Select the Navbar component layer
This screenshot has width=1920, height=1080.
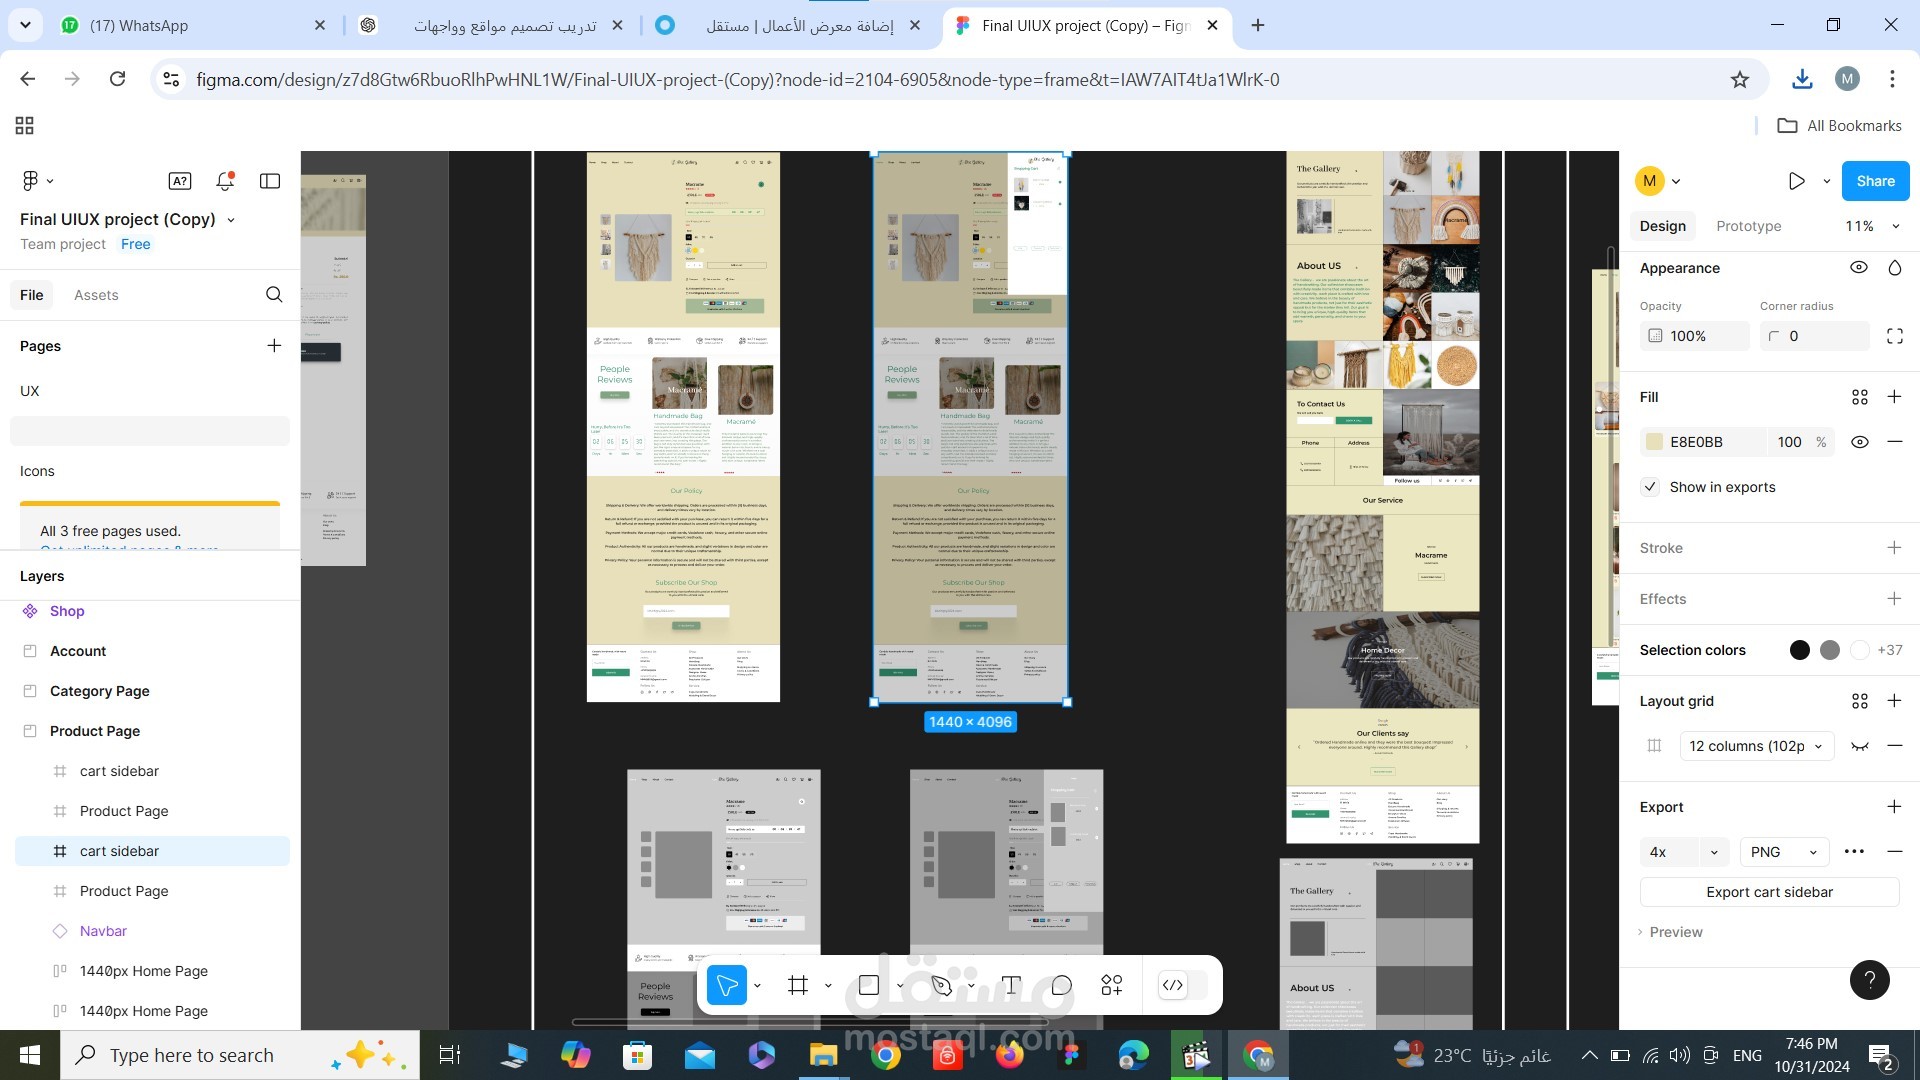(x=103, y=931)
